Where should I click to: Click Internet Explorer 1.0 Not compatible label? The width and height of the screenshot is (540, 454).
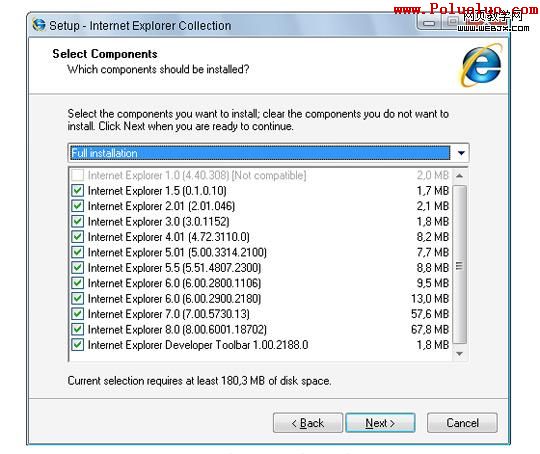point(197,175)
